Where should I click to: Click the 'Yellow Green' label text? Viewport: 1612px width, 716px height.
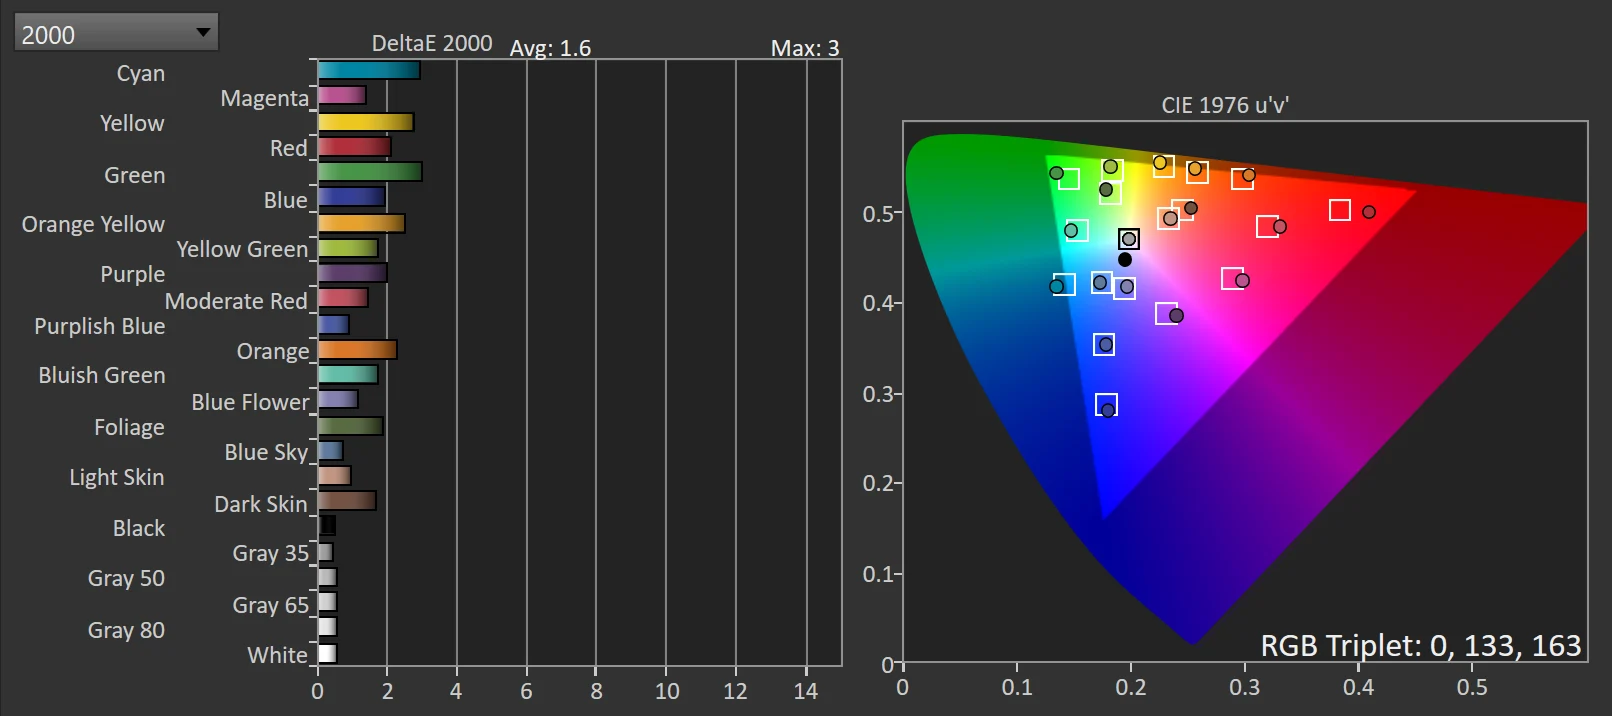[x=242, y=249]
